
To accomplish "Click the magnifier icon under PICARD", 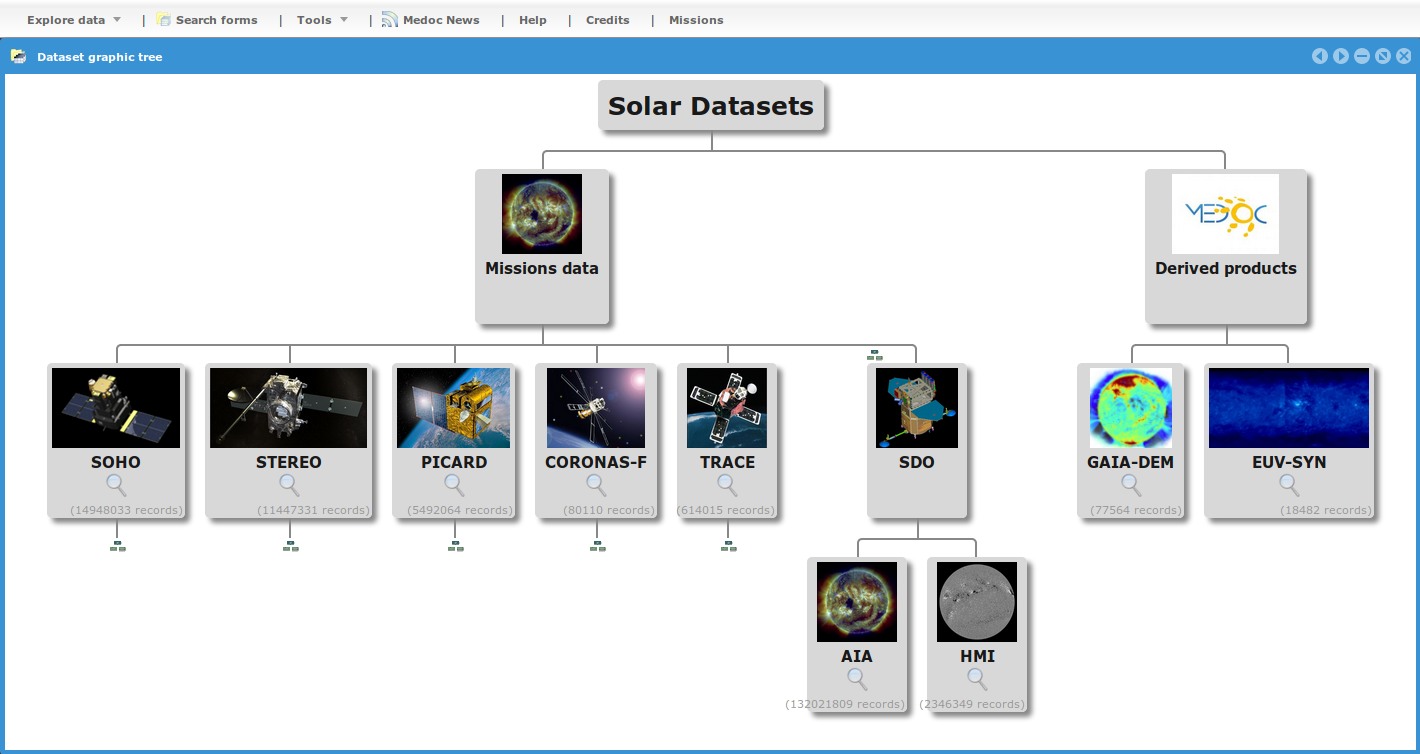I will coord(454,485).
